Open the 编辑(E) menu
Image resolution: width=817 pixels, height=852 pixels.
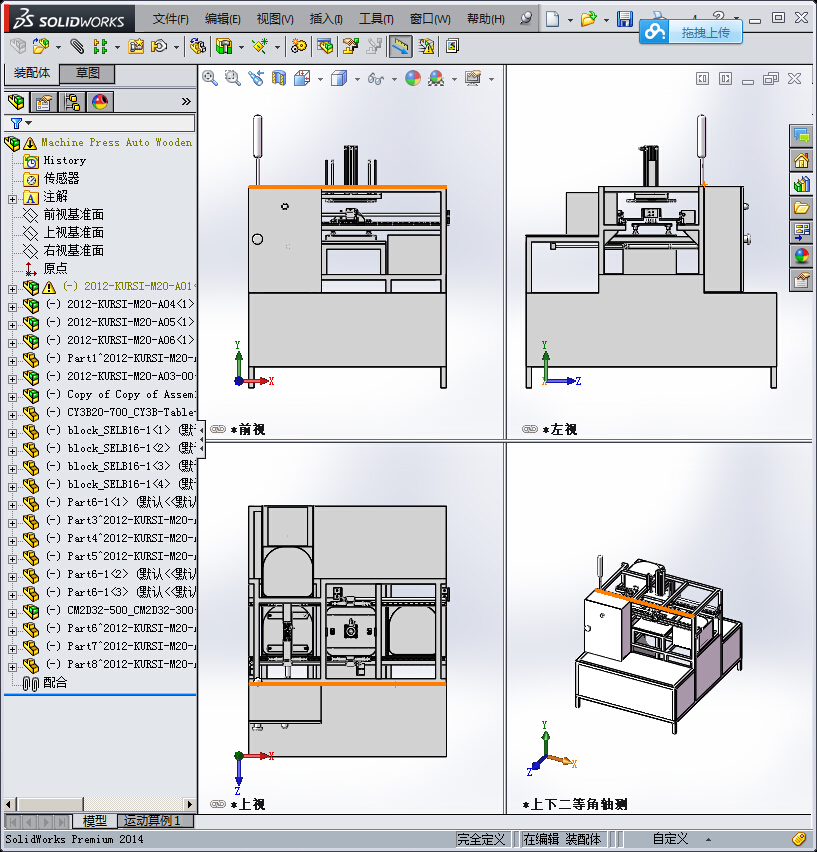coord(223,19)
